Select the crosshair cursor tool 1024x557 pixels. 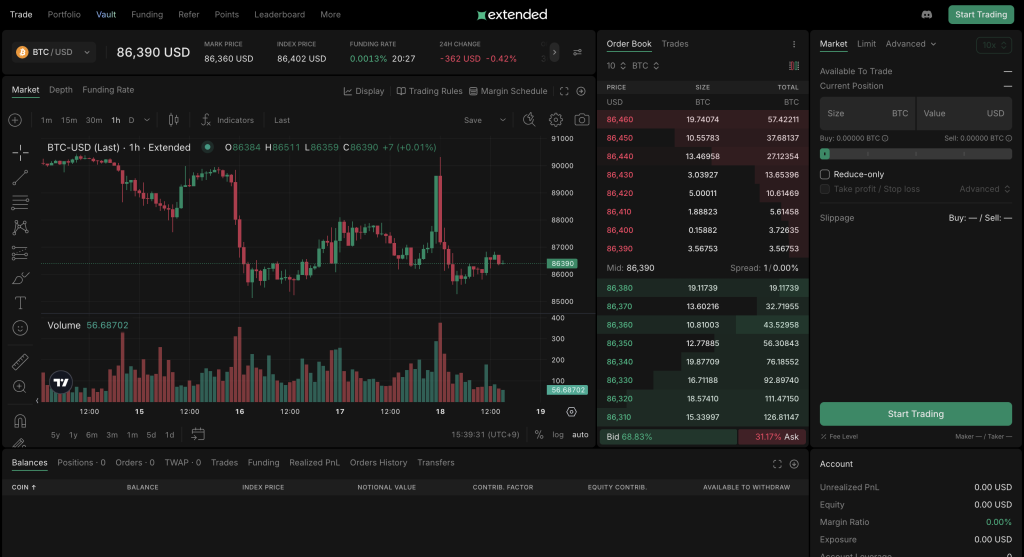click(x=20, y=152)
